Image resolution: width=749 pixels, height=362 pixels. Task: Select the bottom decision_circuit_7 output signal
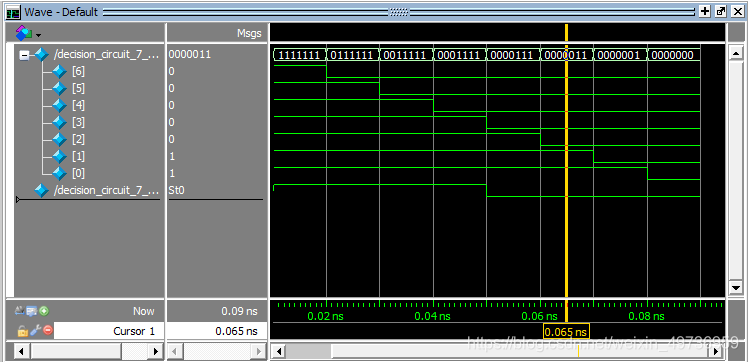pyautogui.click(x=107, y=191)
